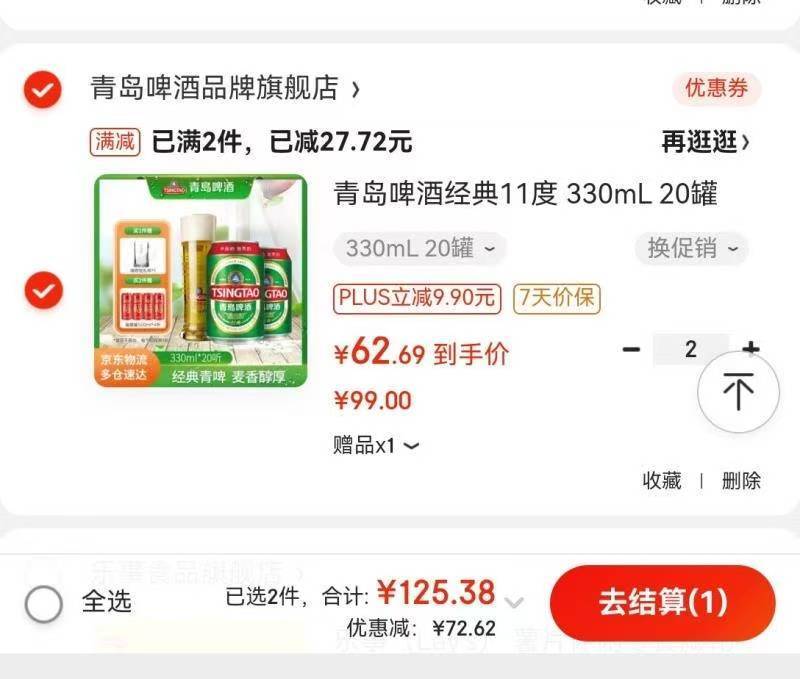
Task: Toggle the 全选 select-all radio button
Action: click(x=44, y=603)
